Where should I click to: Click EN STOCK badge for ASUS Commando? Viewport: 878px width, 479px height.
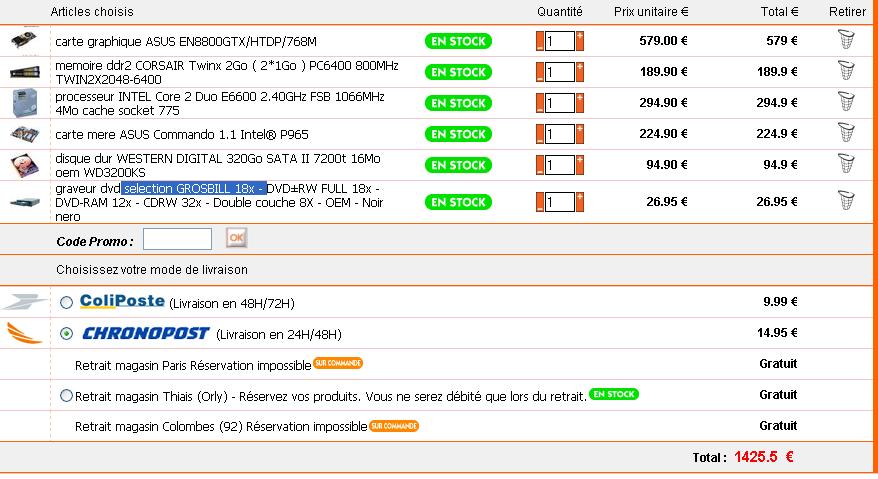(458, 134)
